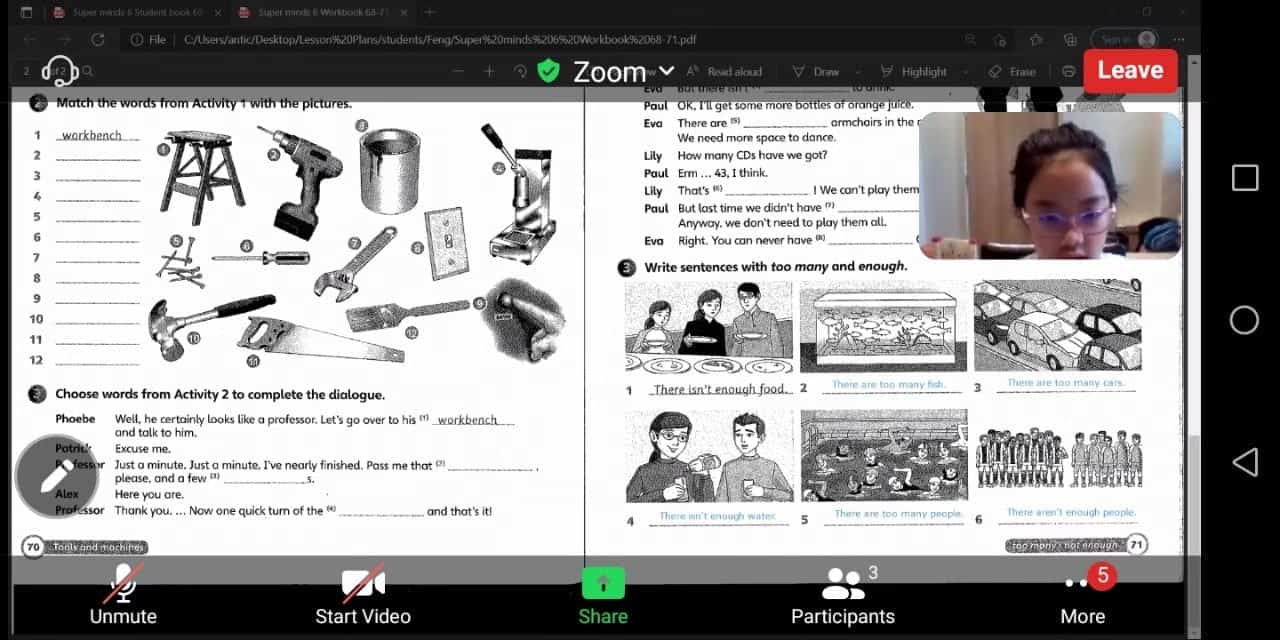The width and height of the screenshot is (1280, 640).
Task: Start Read aloud for the PDF
Action: point(724,71)
